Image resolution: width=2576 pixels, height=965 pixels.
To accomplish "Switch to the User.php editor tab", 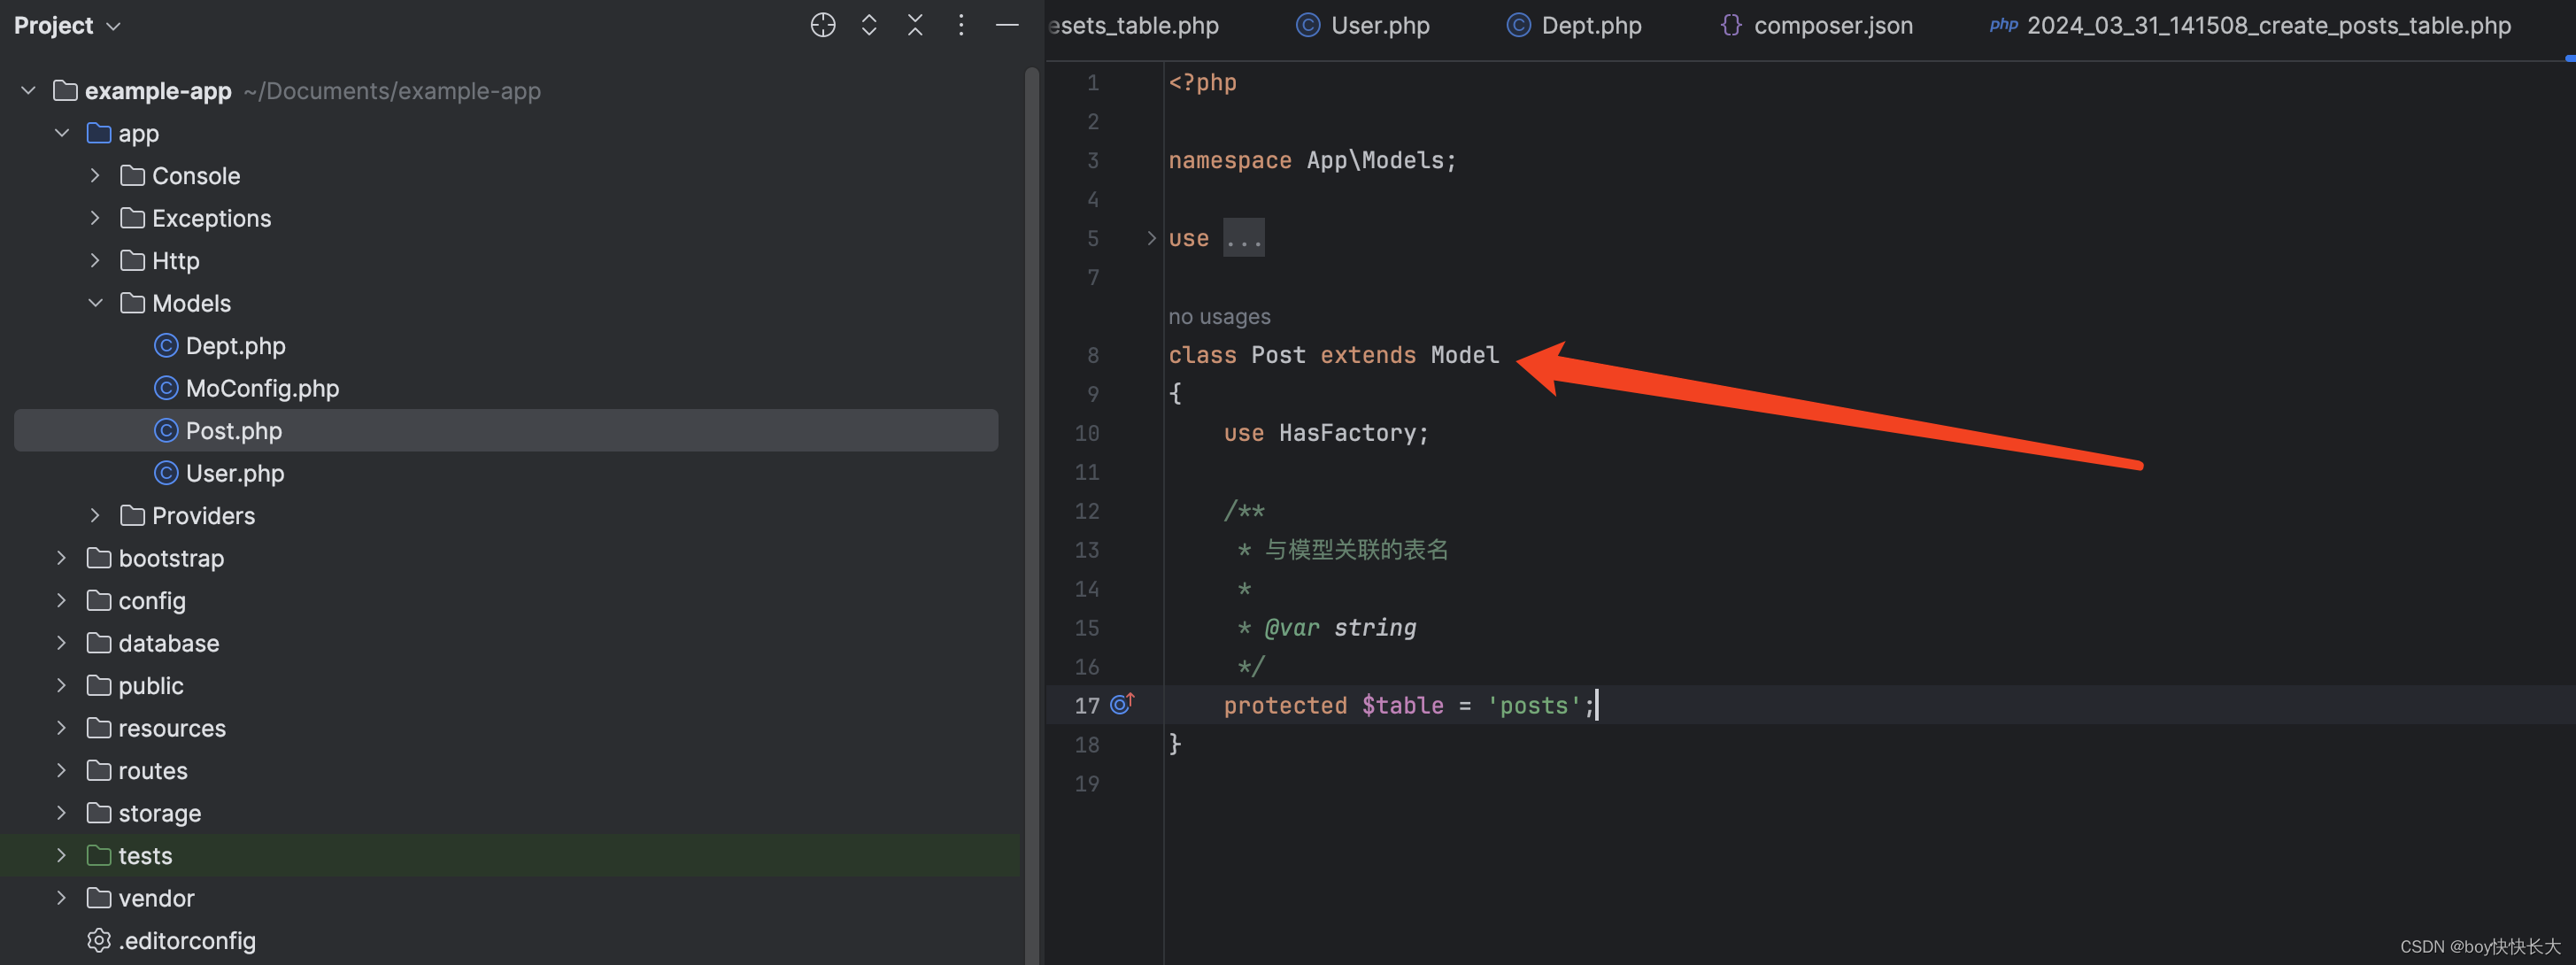I will (x=1363, y=26).
